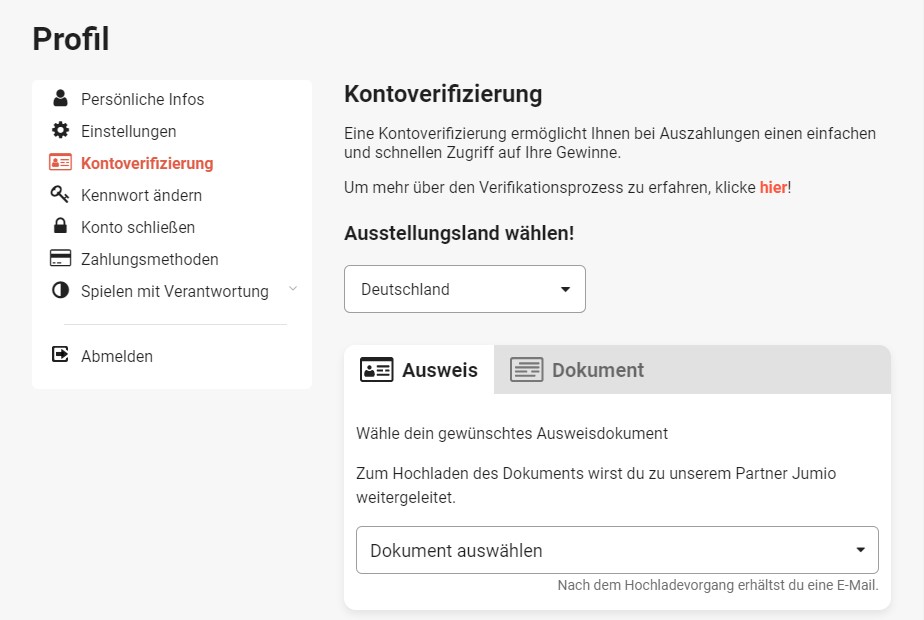Open Persönliche Infos menu entry
The image size is (924, 620).
(x=143, y=99)
